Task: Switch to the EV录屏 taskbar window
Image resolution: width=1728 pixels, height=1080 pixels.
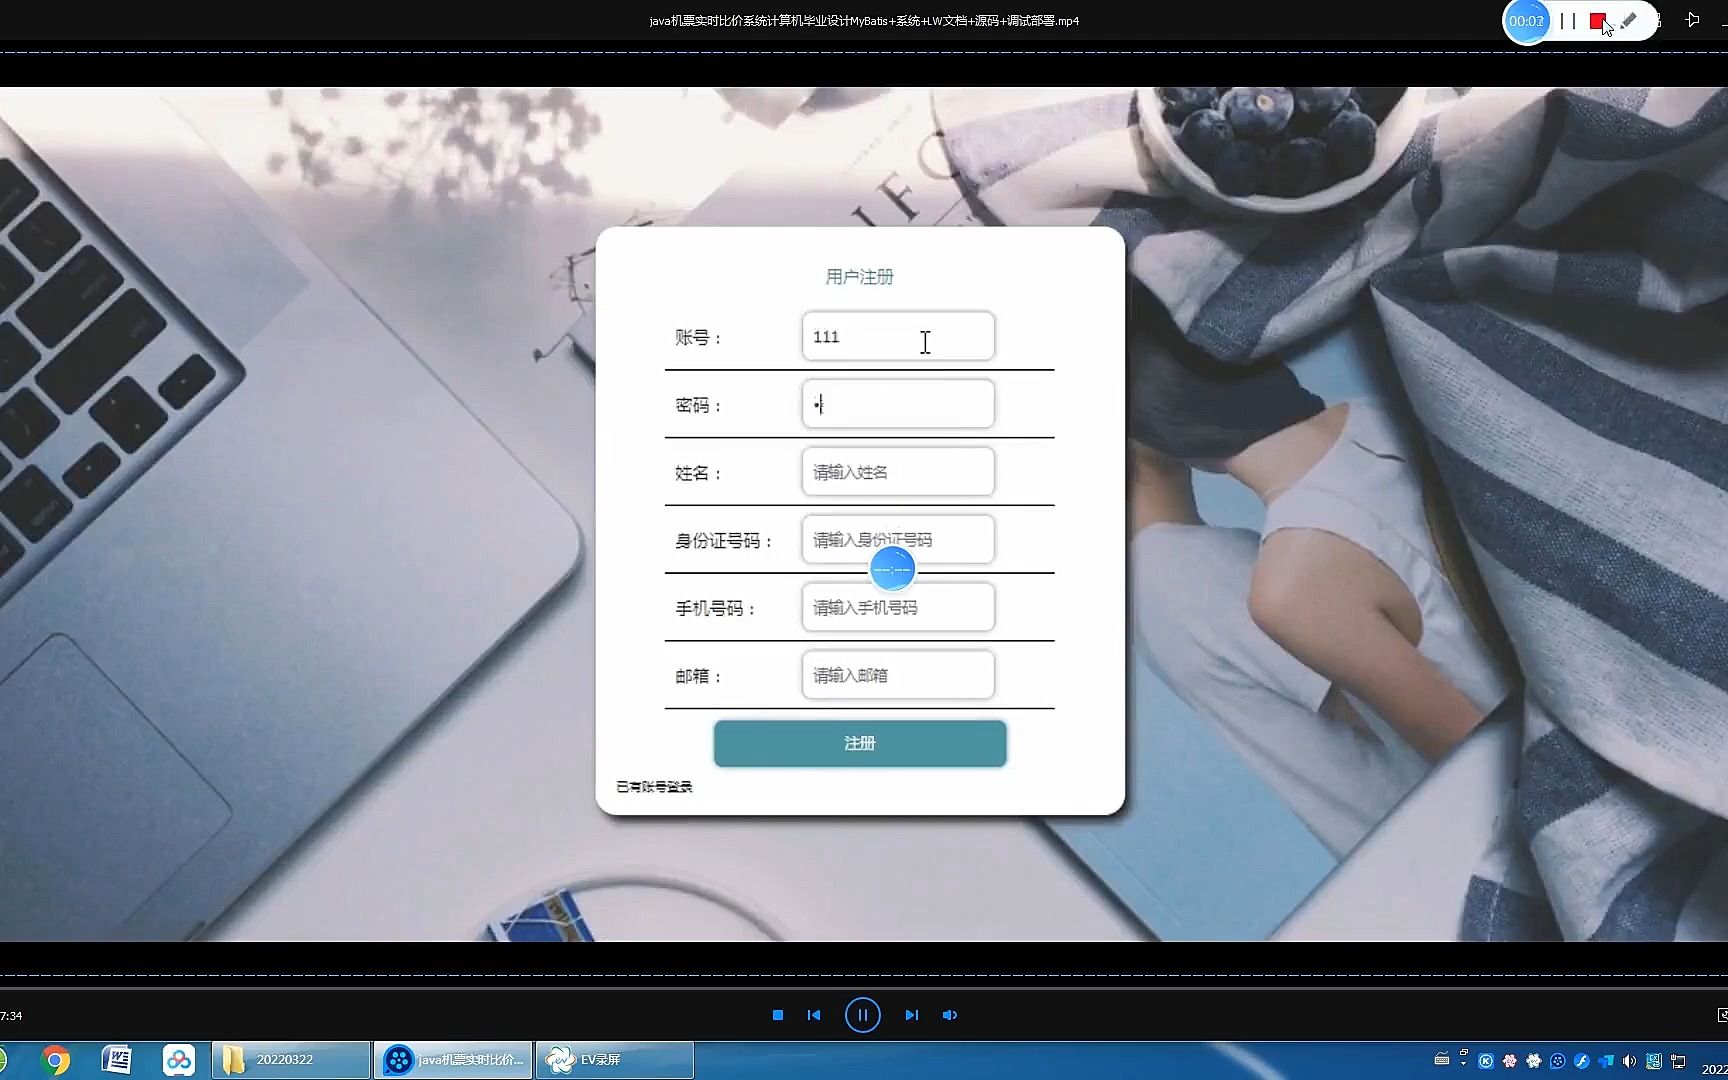Action: pos(615,1060)
